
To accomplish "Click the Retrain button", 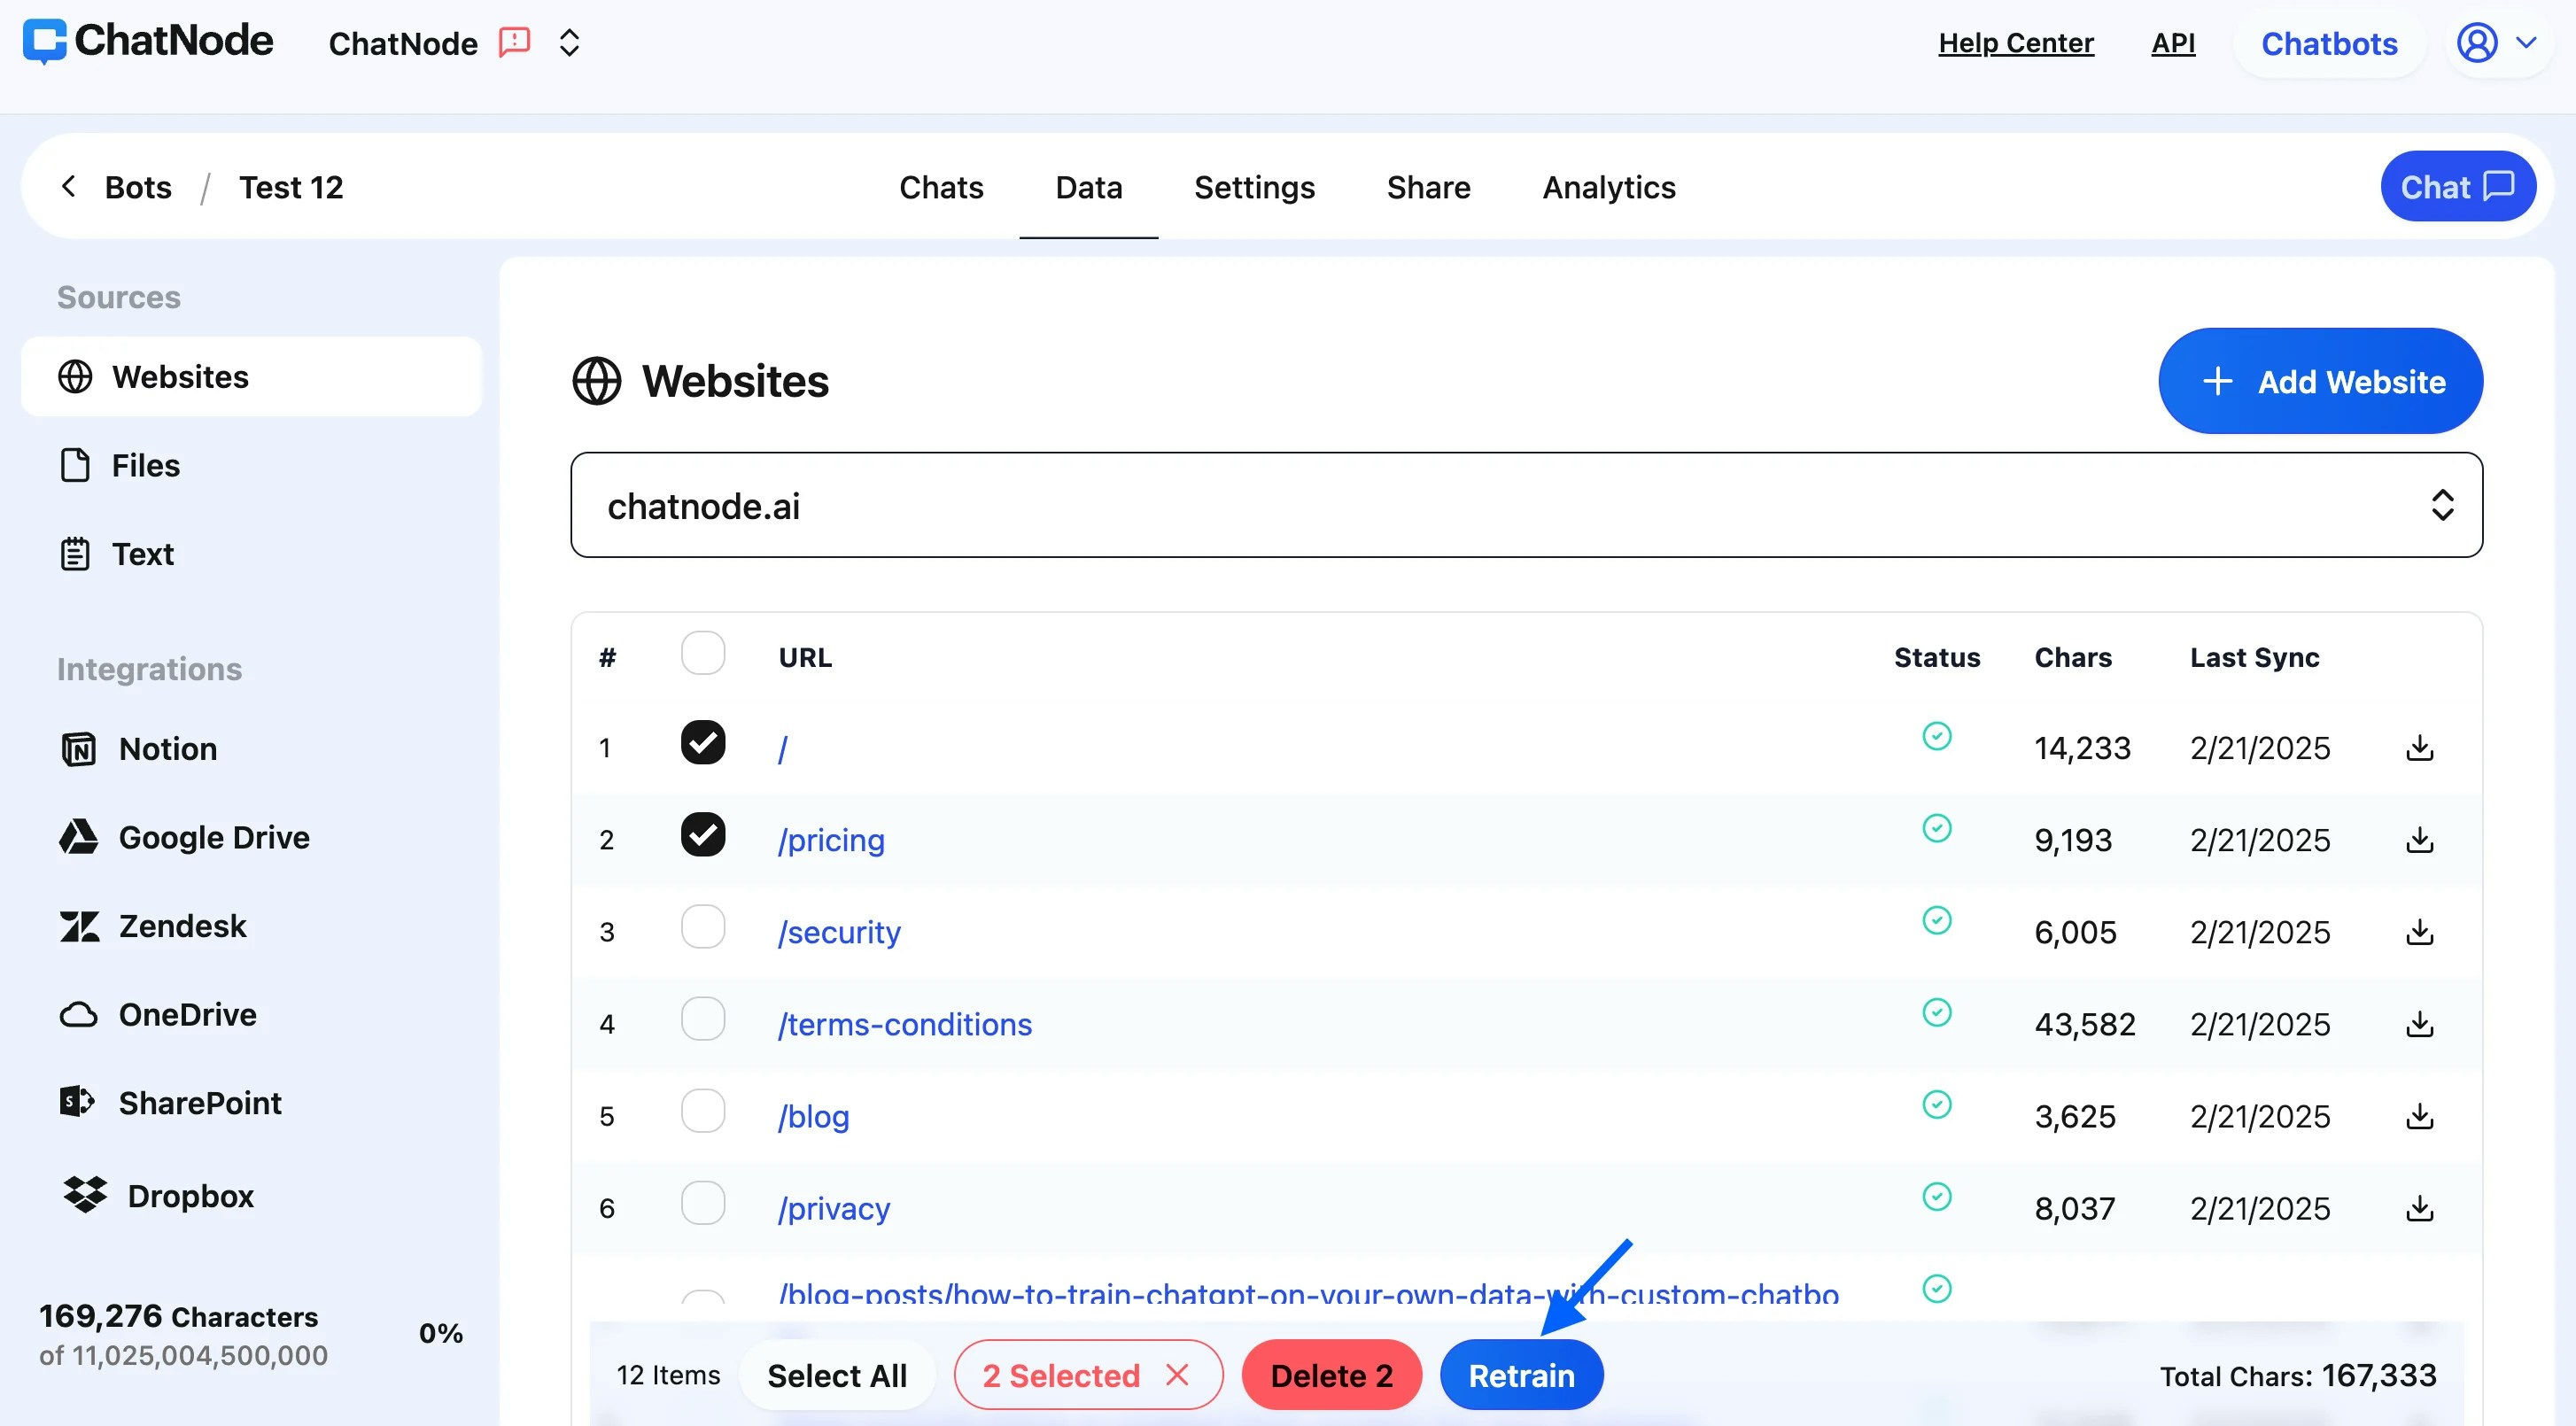I will click(1520, 1375).
